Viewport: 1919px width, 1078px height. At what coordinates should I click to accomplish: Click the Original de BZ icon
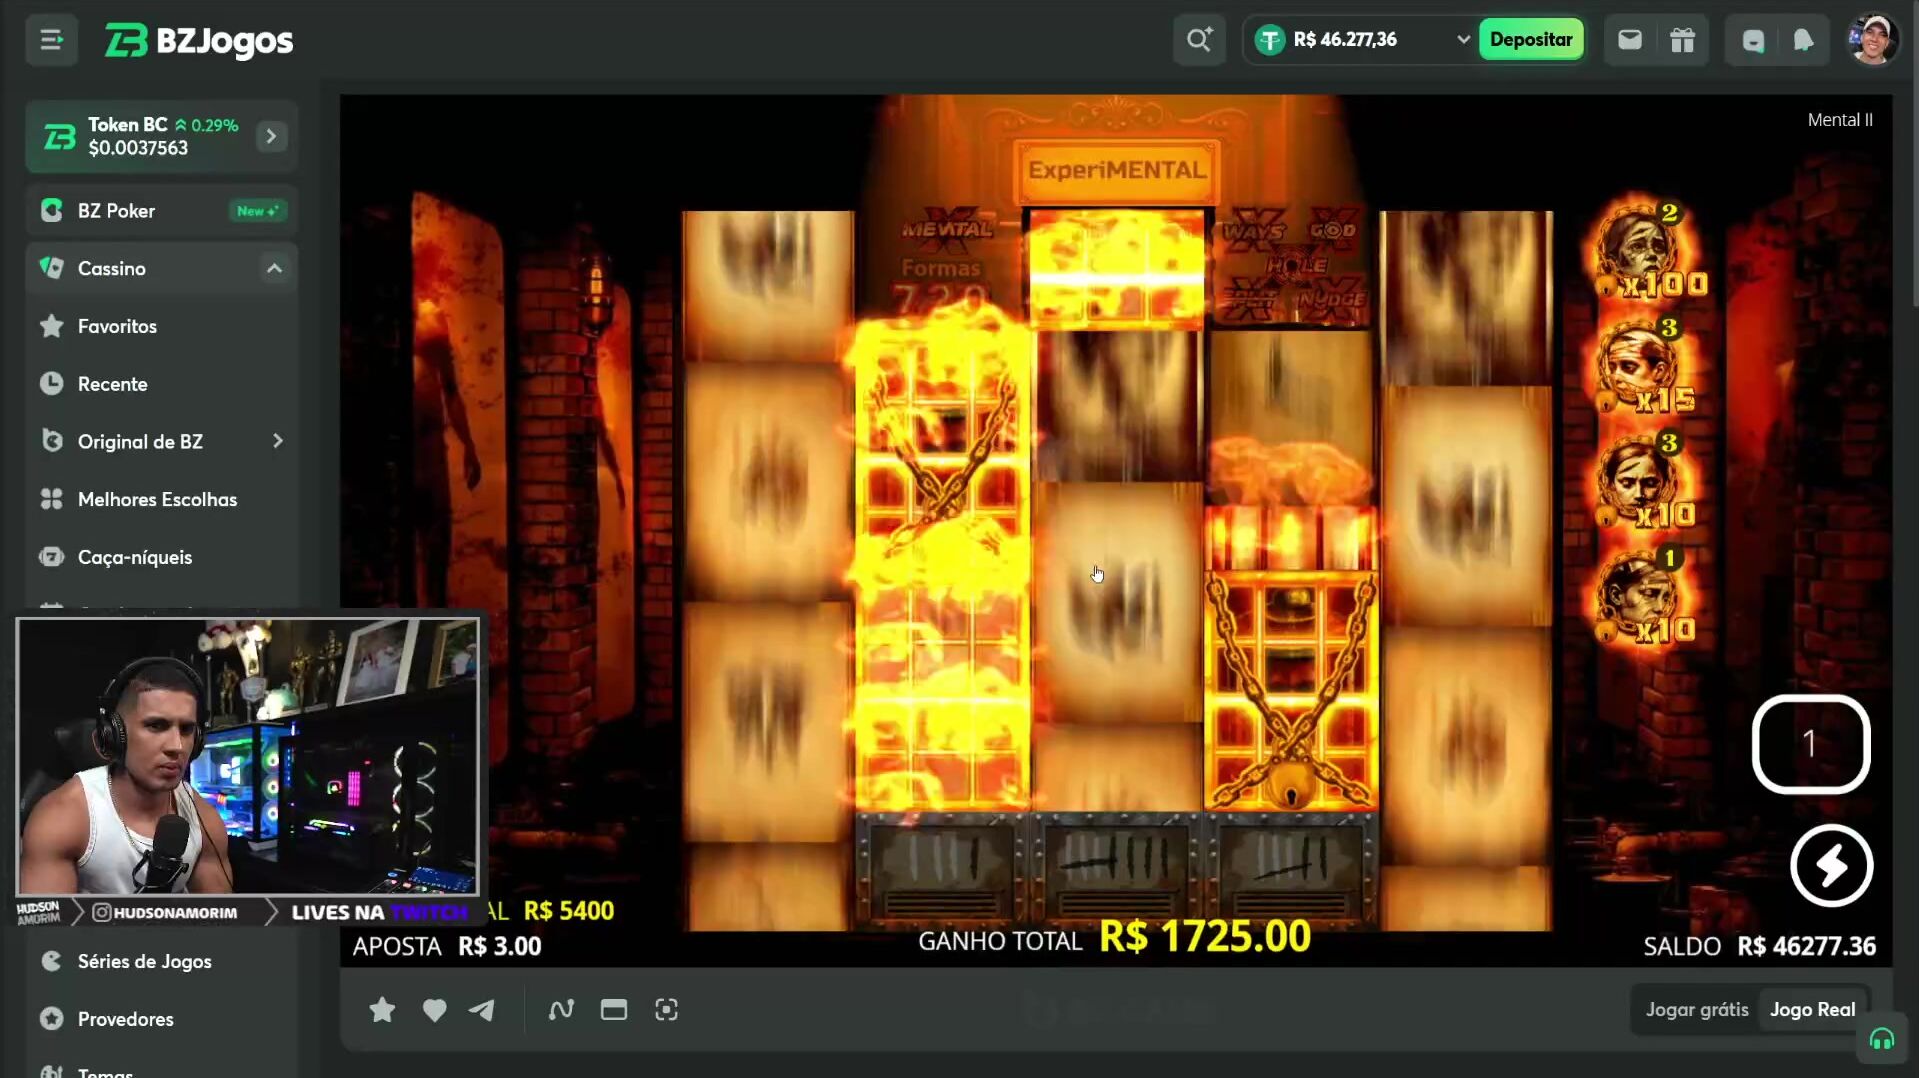[52, 441]
